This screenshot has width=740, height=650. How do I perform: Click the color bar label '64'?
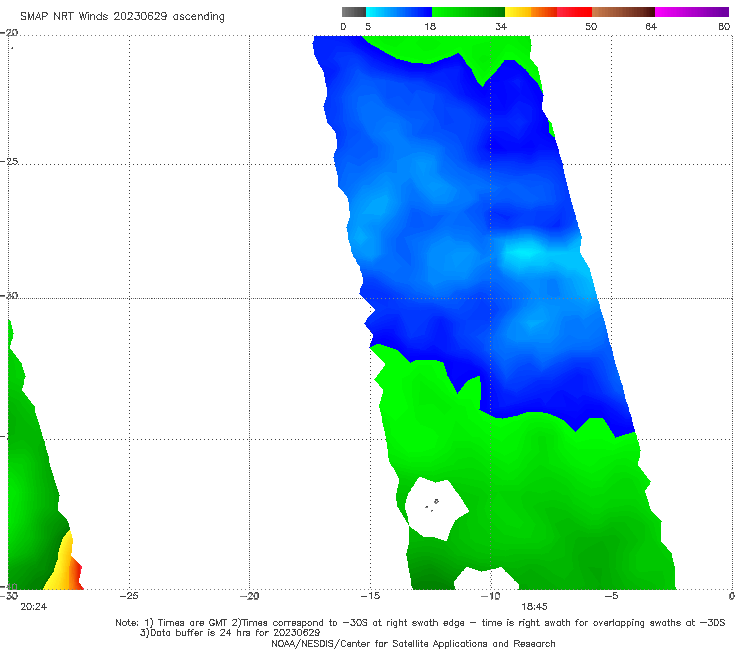pos(651,26)
